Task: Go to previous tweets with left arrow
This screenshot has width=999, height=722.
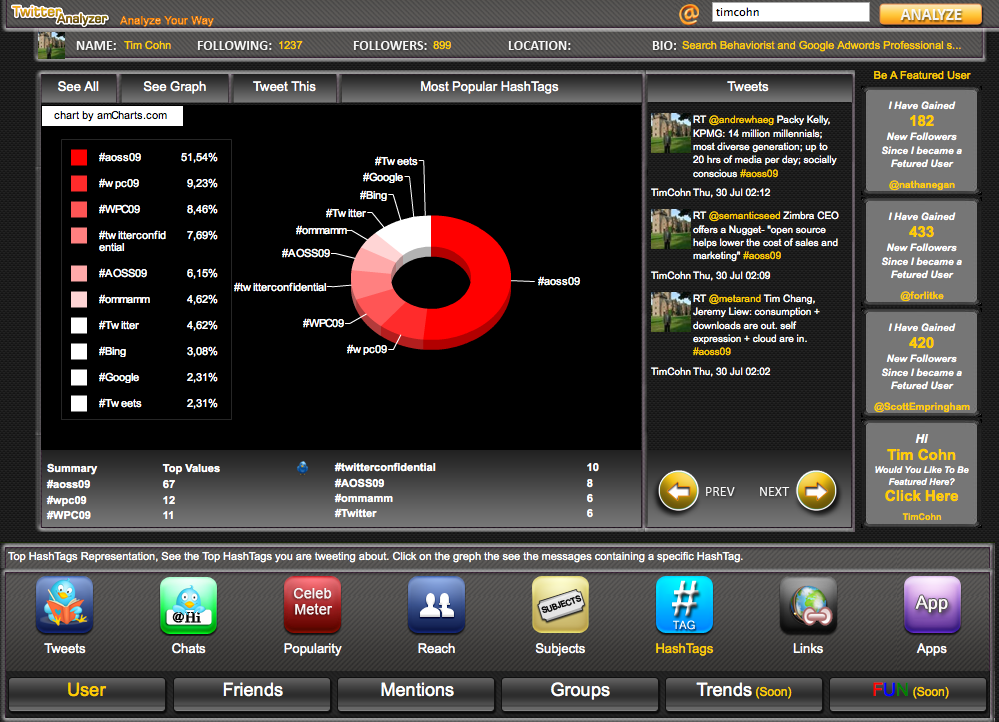Action: coord(678,491)
